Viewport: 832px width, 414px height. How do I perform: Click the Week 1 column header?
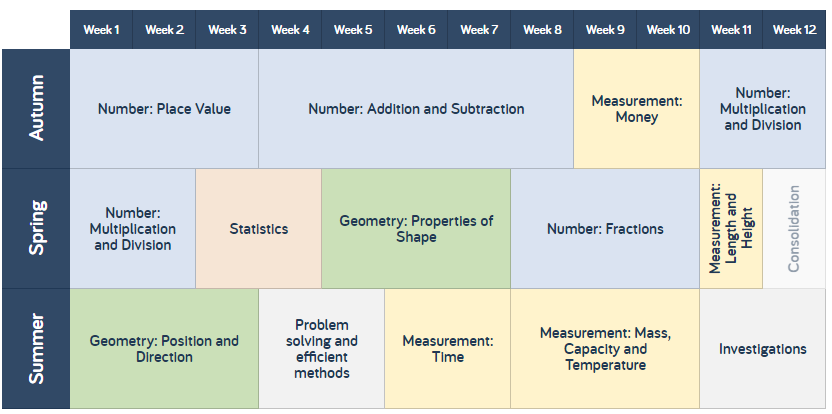click(x=101, y=30)
